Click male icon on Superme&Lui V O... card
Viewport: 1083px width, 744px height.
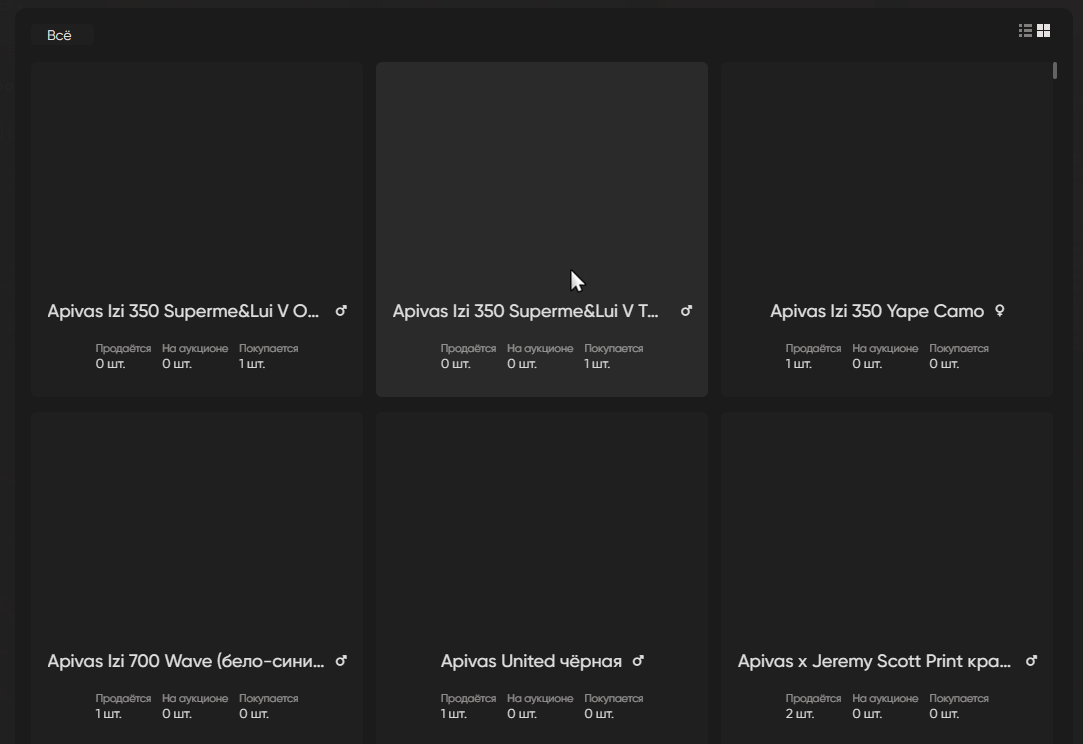(x=341, y=311)
